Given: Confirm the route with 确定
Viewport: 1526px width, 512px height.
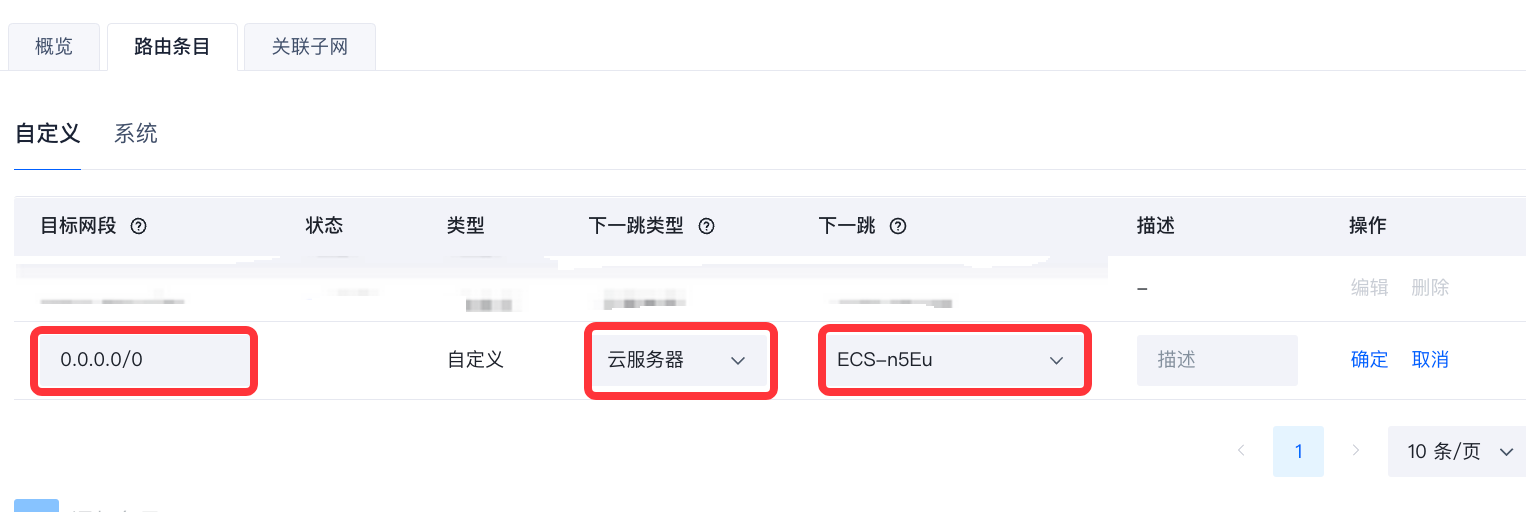Looking at the screenshot, I should click(1369, 360).
